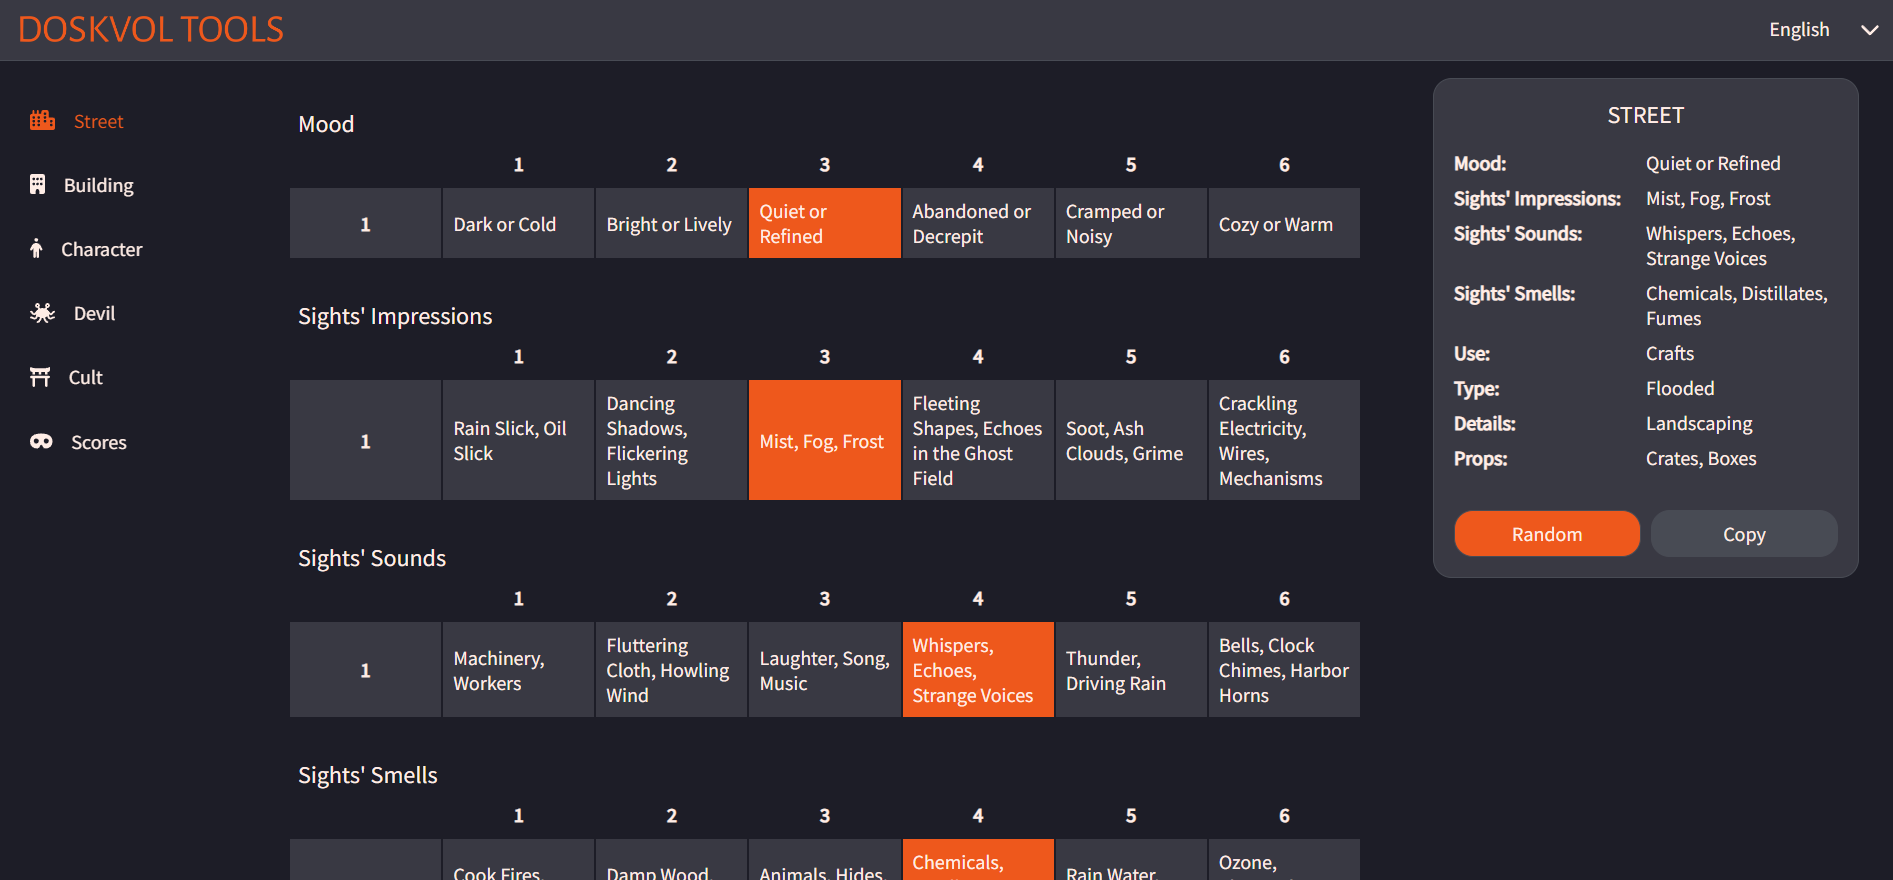Click the language dropdown chevron arrow
Image resolution: width=1893 pixels, height=880 pixels.
click(1869, 30)
